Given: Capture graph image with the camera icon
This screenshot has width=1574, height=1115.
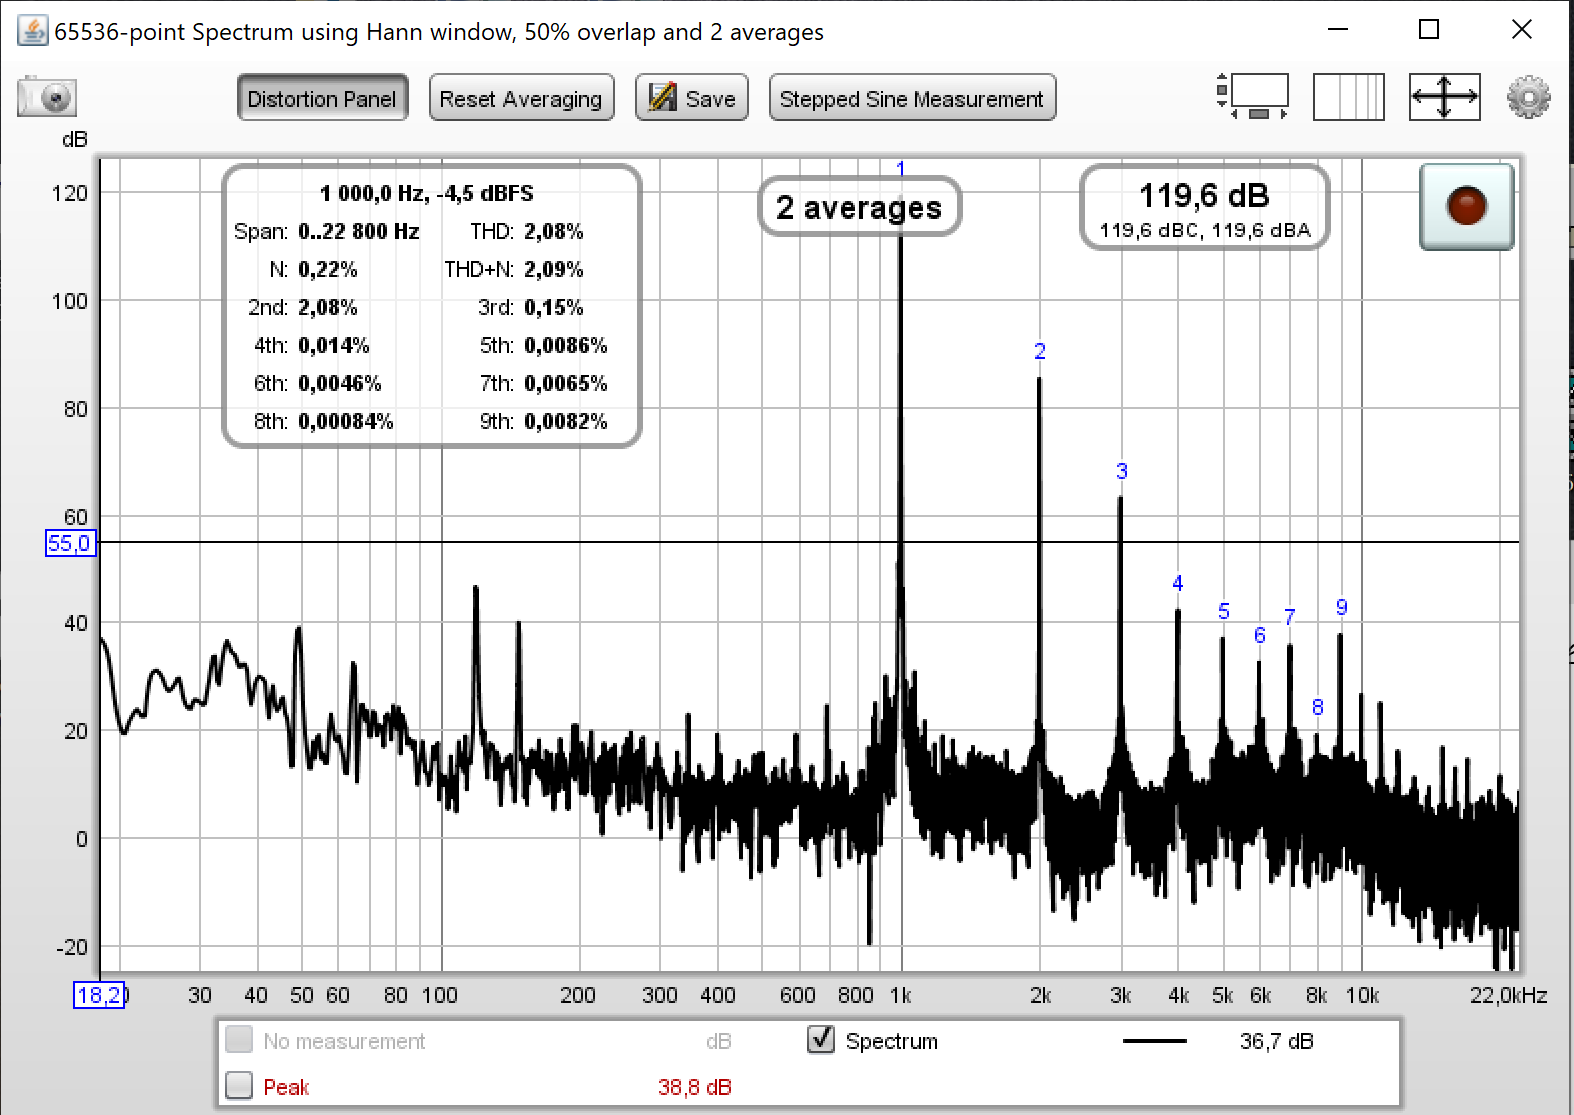Looking at the screenshot, I should (47, 97).
